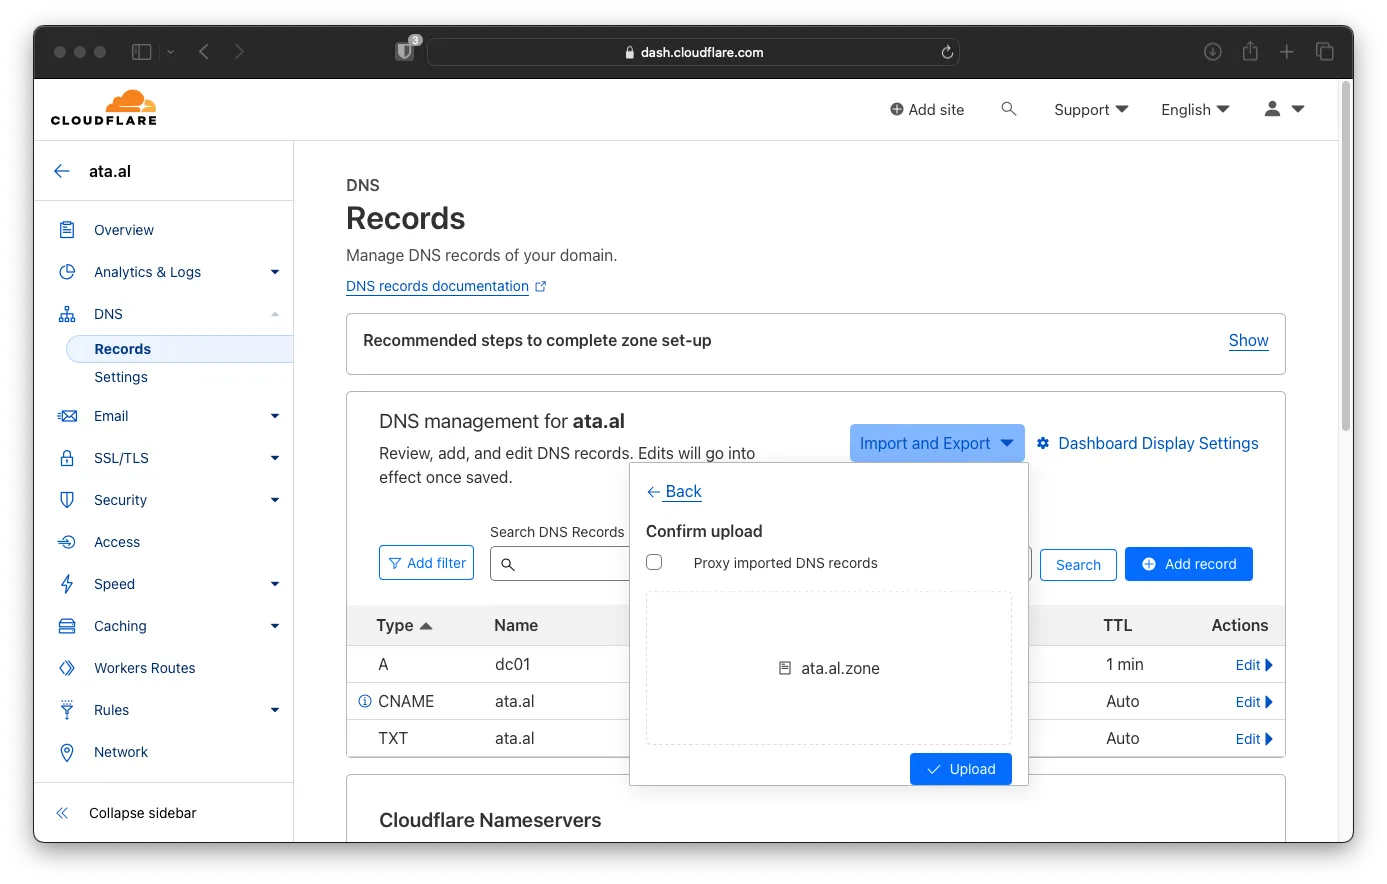
Task: Click the back arrow beside ata.al
Action: [x=62, y=171]
